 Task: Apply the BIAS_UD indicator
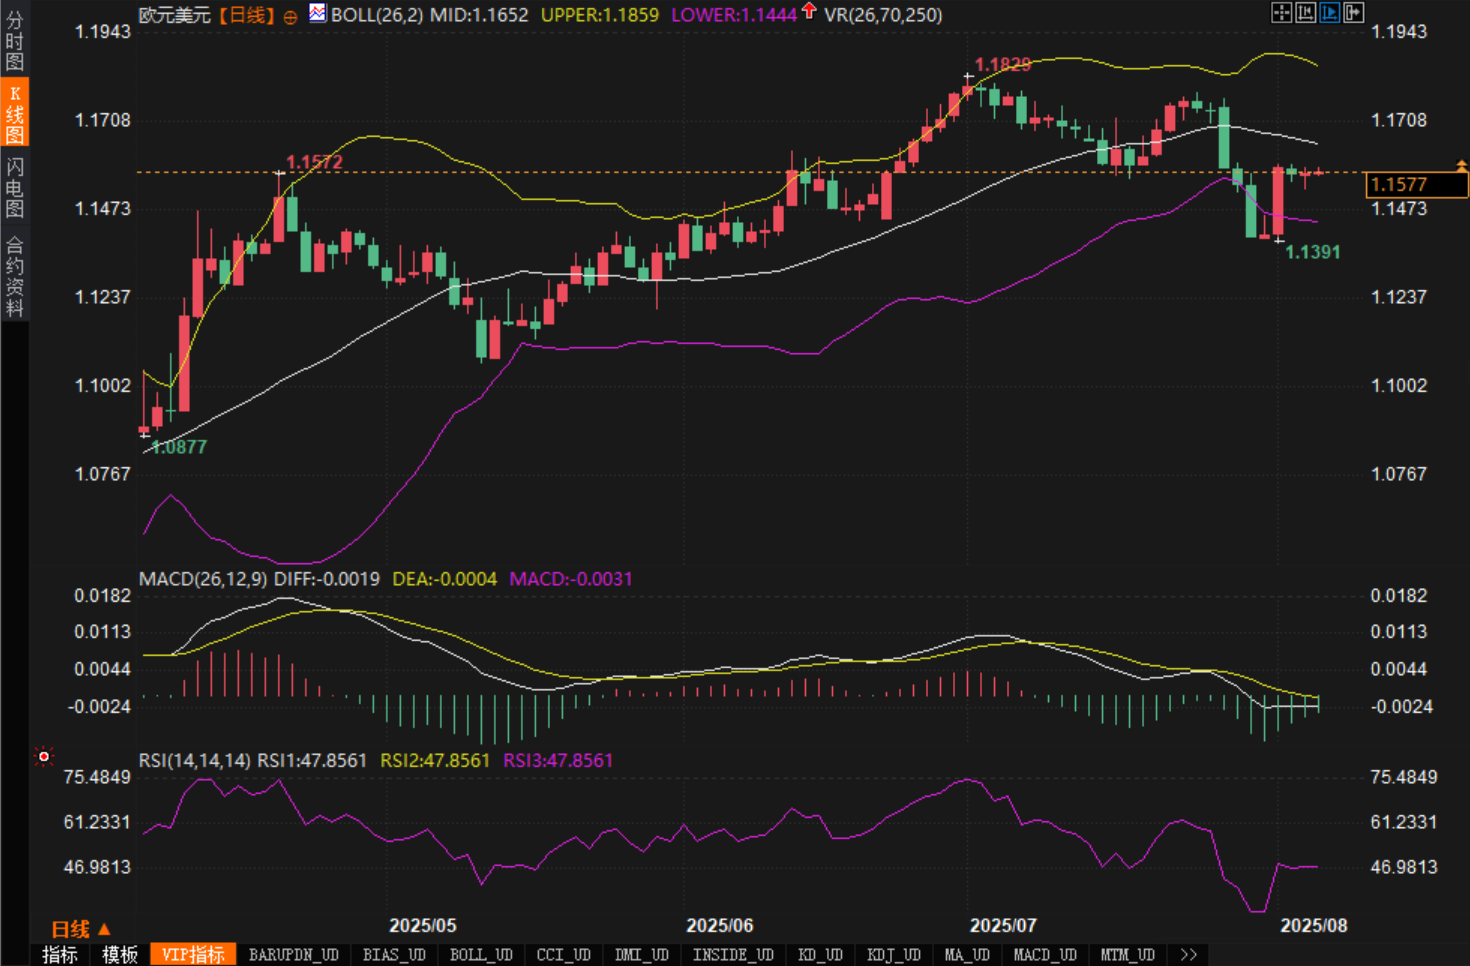click(394, 955)
